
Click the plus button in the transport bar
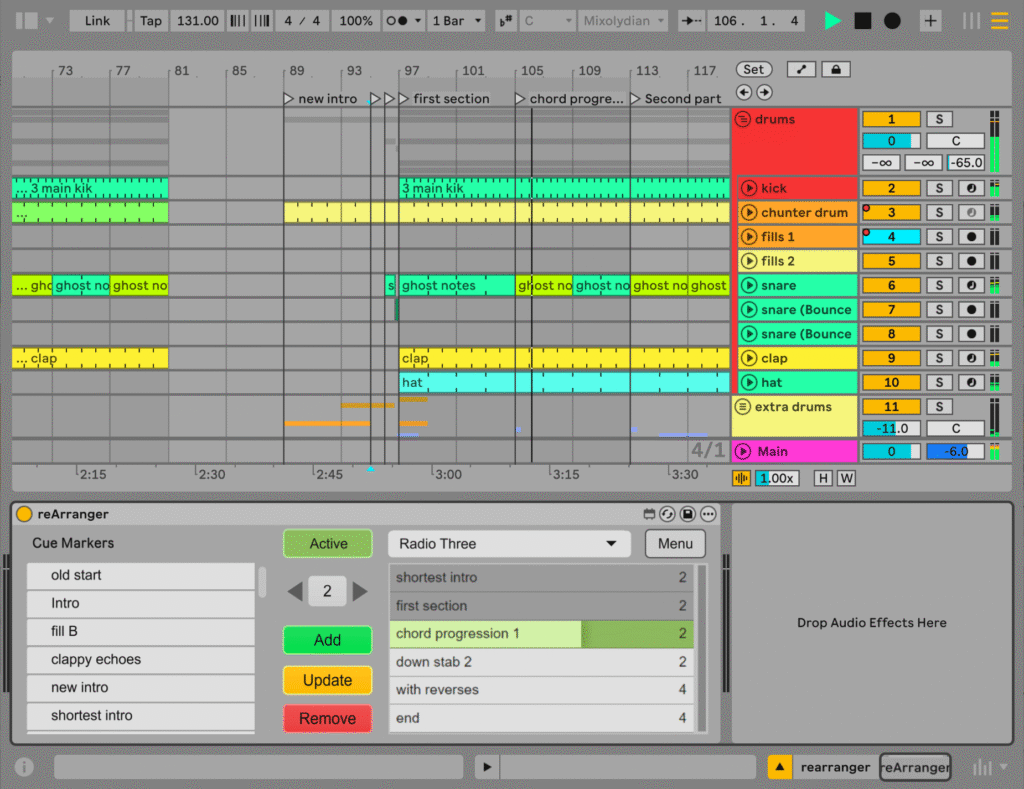point(930,21)
